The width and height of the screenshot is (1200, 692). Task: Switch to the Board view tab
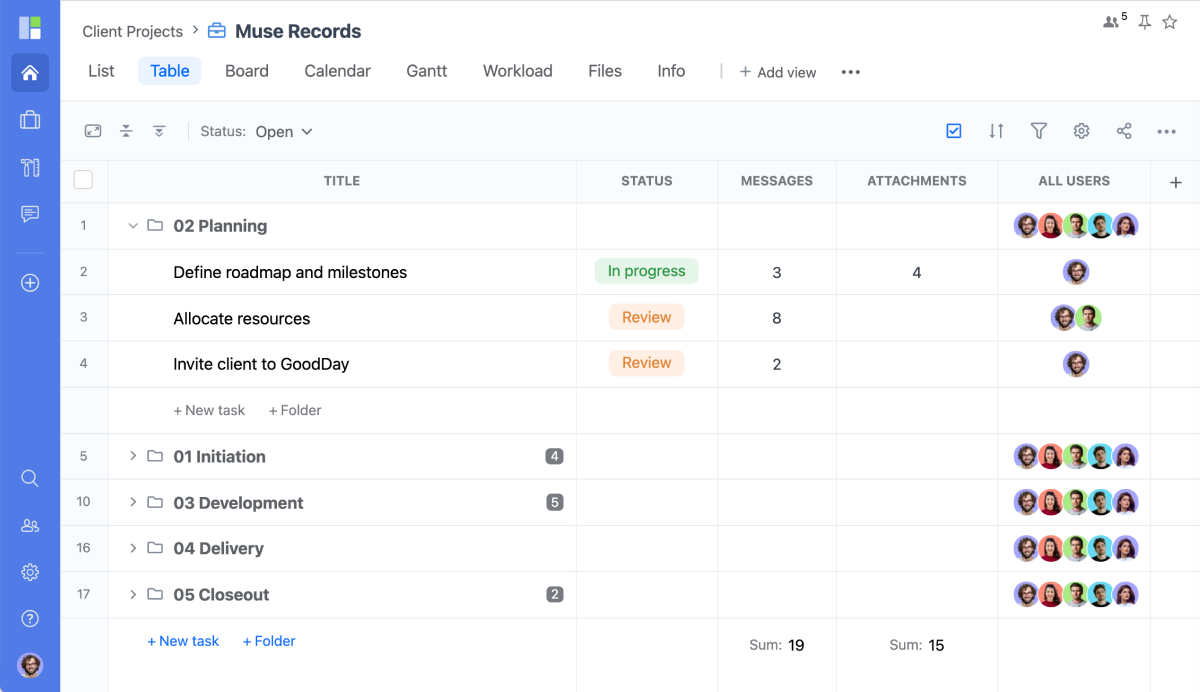(x=247, y=71)
